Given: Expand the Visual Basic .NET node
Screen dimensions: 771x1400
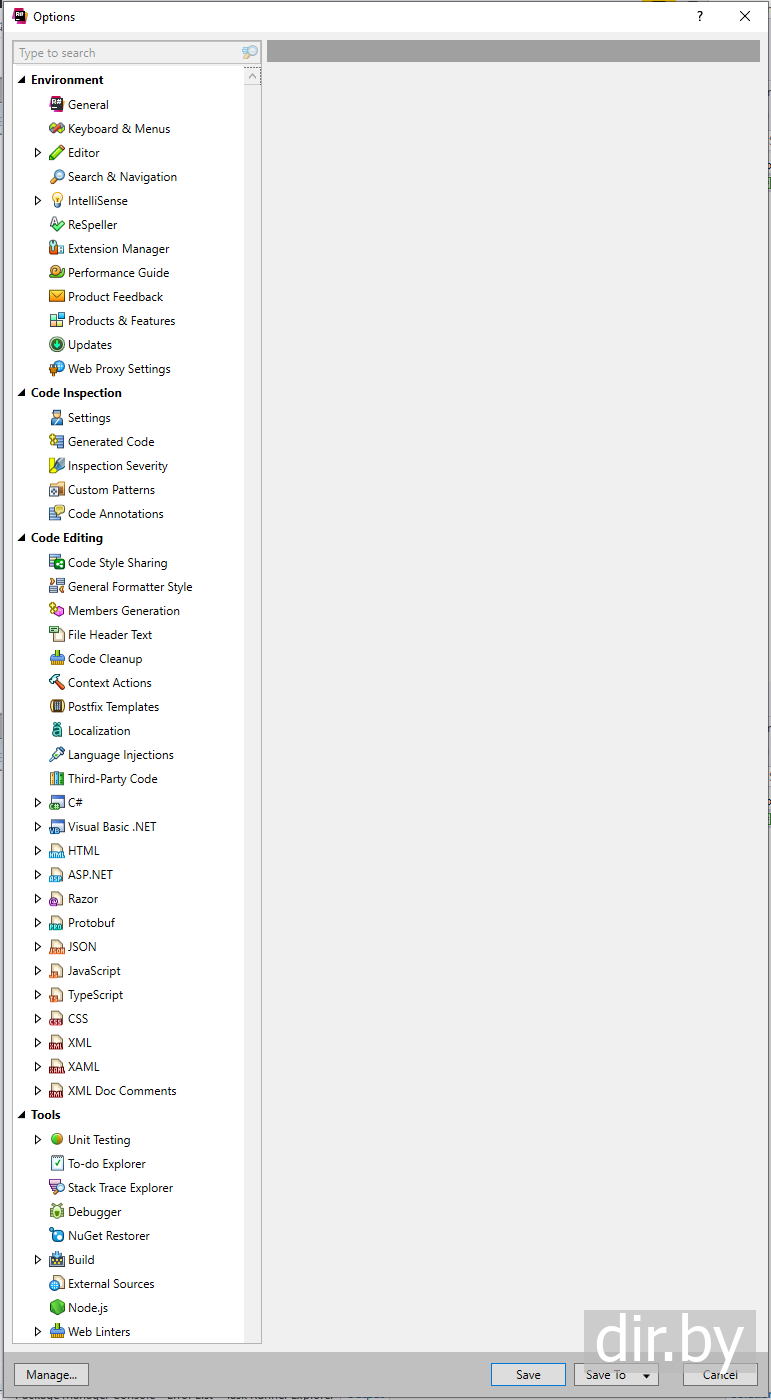Looking at the screenshot, I should tap(38, 827).
